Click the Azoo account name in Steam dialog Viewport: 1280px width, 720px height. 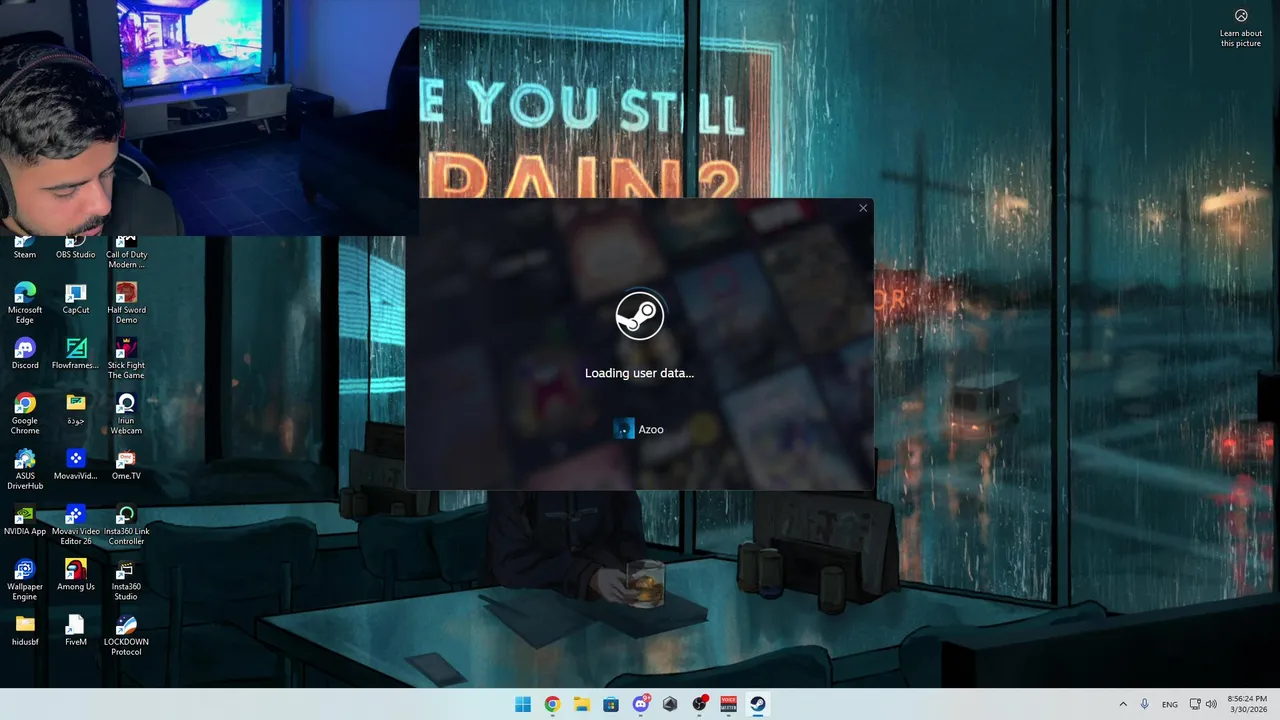651,429
